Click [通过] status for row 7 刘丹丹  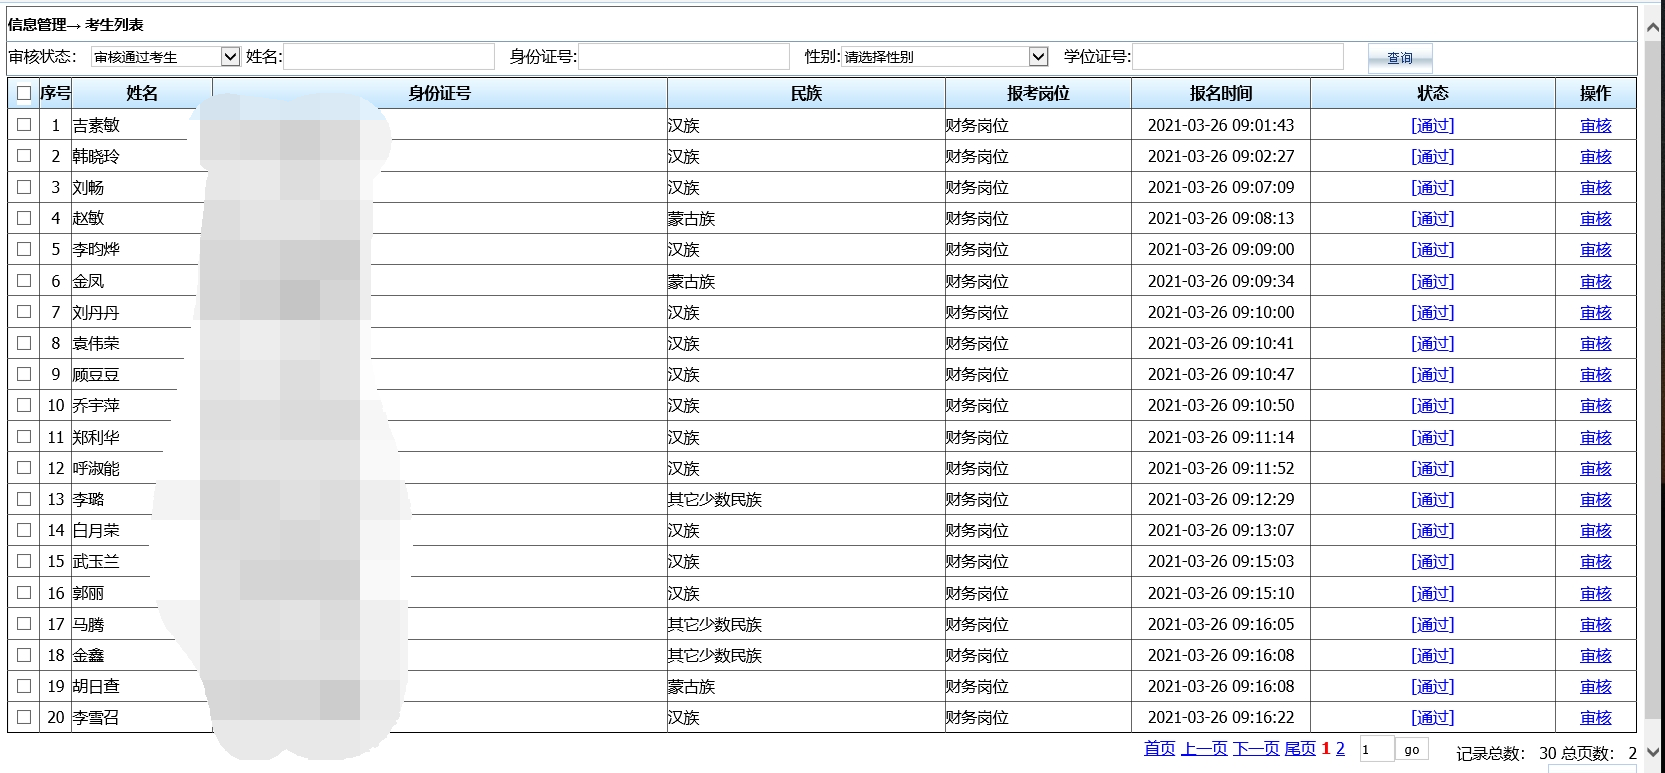[x=1432, y=312]
